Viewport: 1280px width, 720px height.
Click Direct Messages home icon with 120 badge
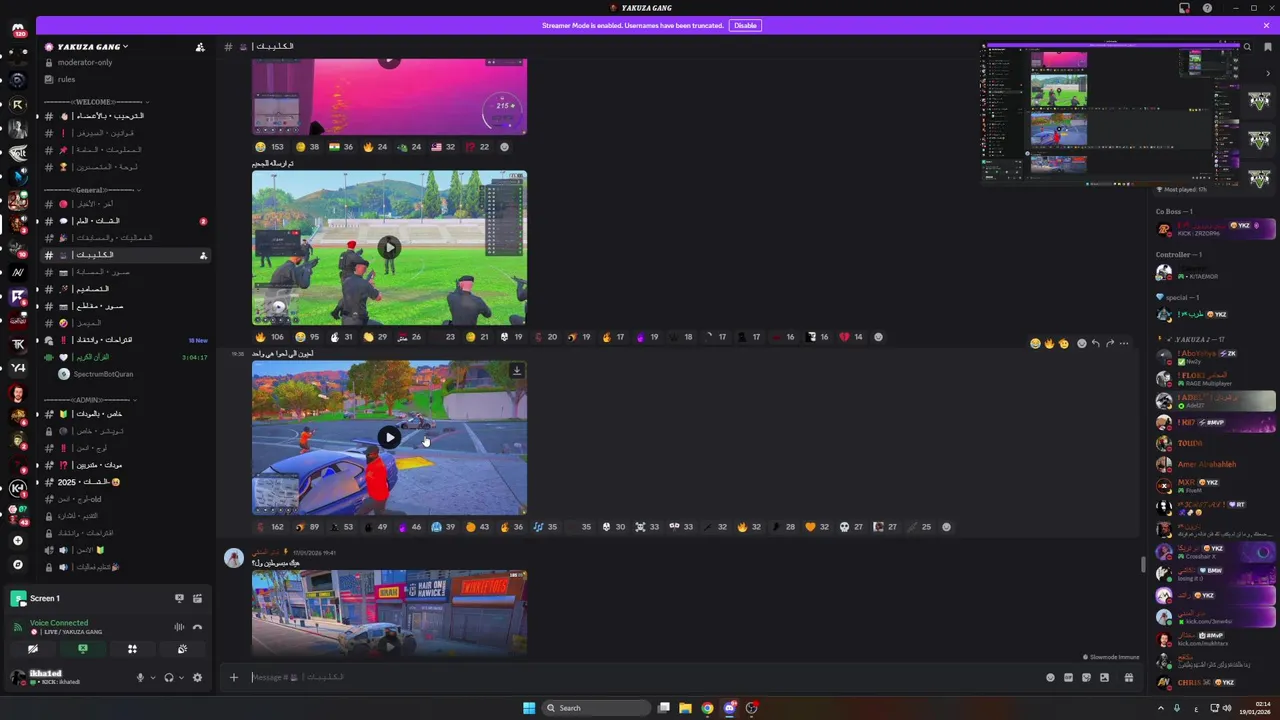coord(18,31)
